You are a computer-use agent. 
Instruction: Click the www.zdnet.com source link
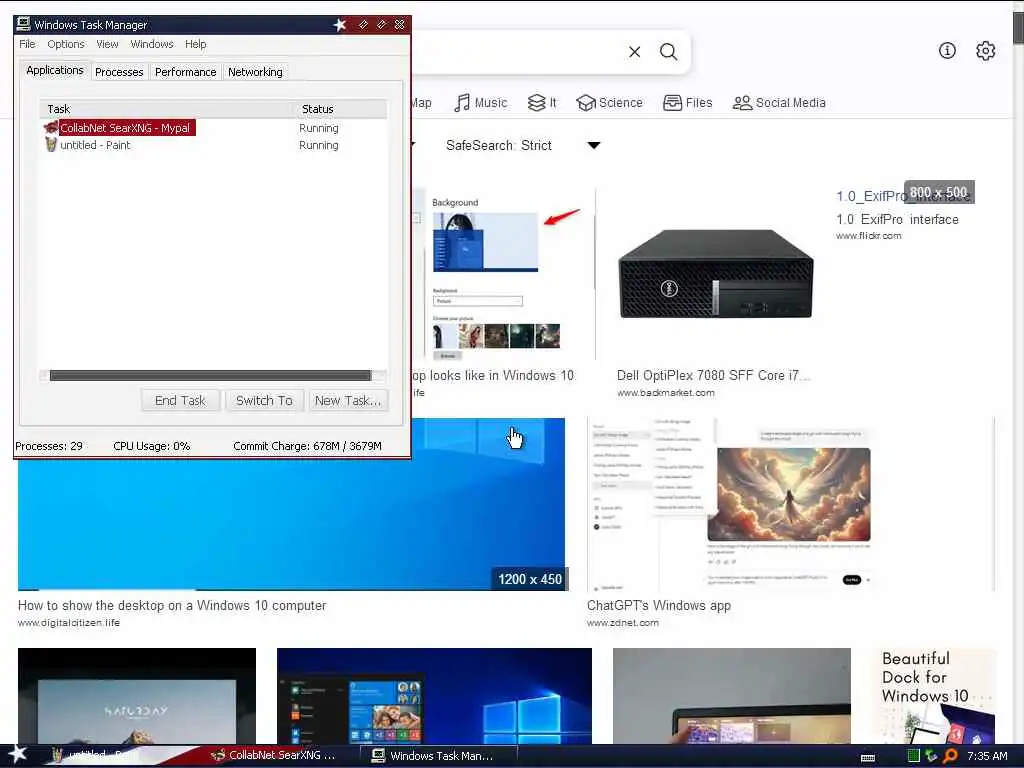click(x=622, y=622)
